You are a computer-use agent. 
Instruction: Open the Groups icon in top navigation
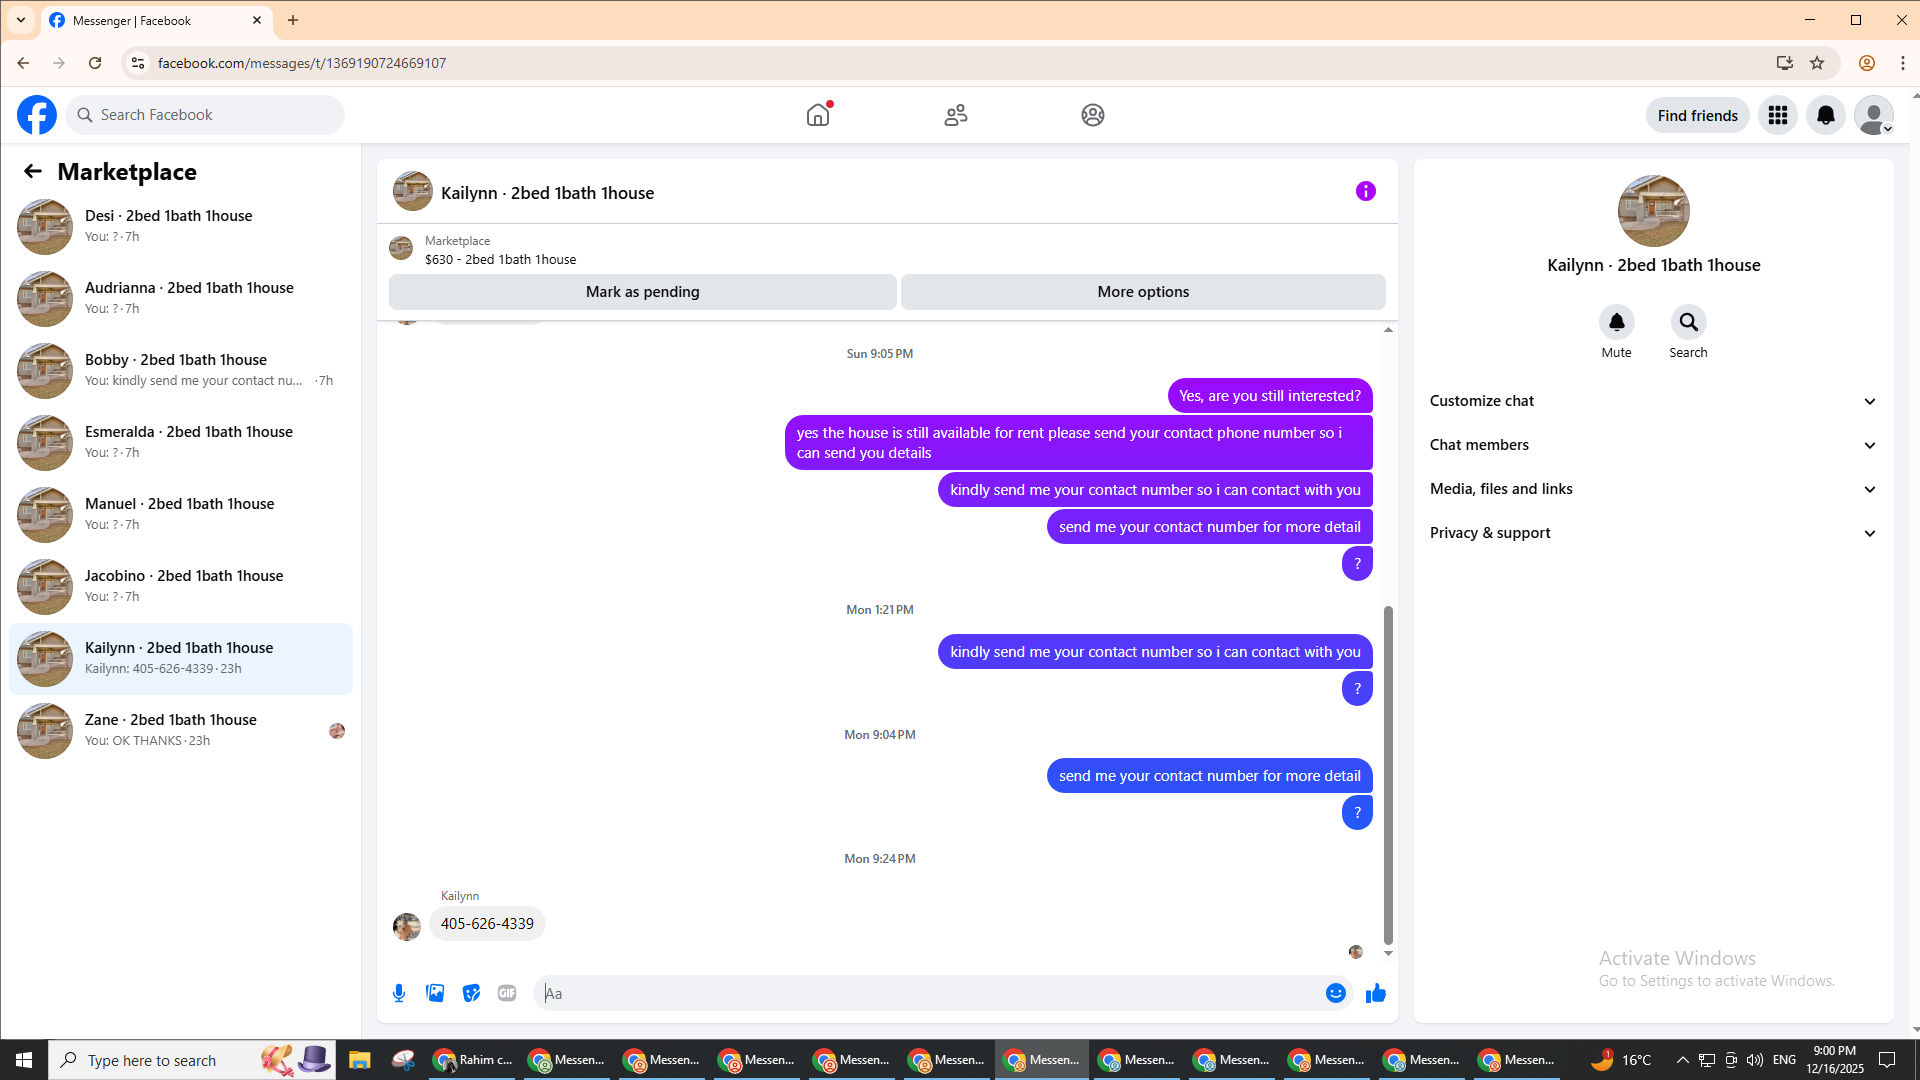tap(1093, 115)
